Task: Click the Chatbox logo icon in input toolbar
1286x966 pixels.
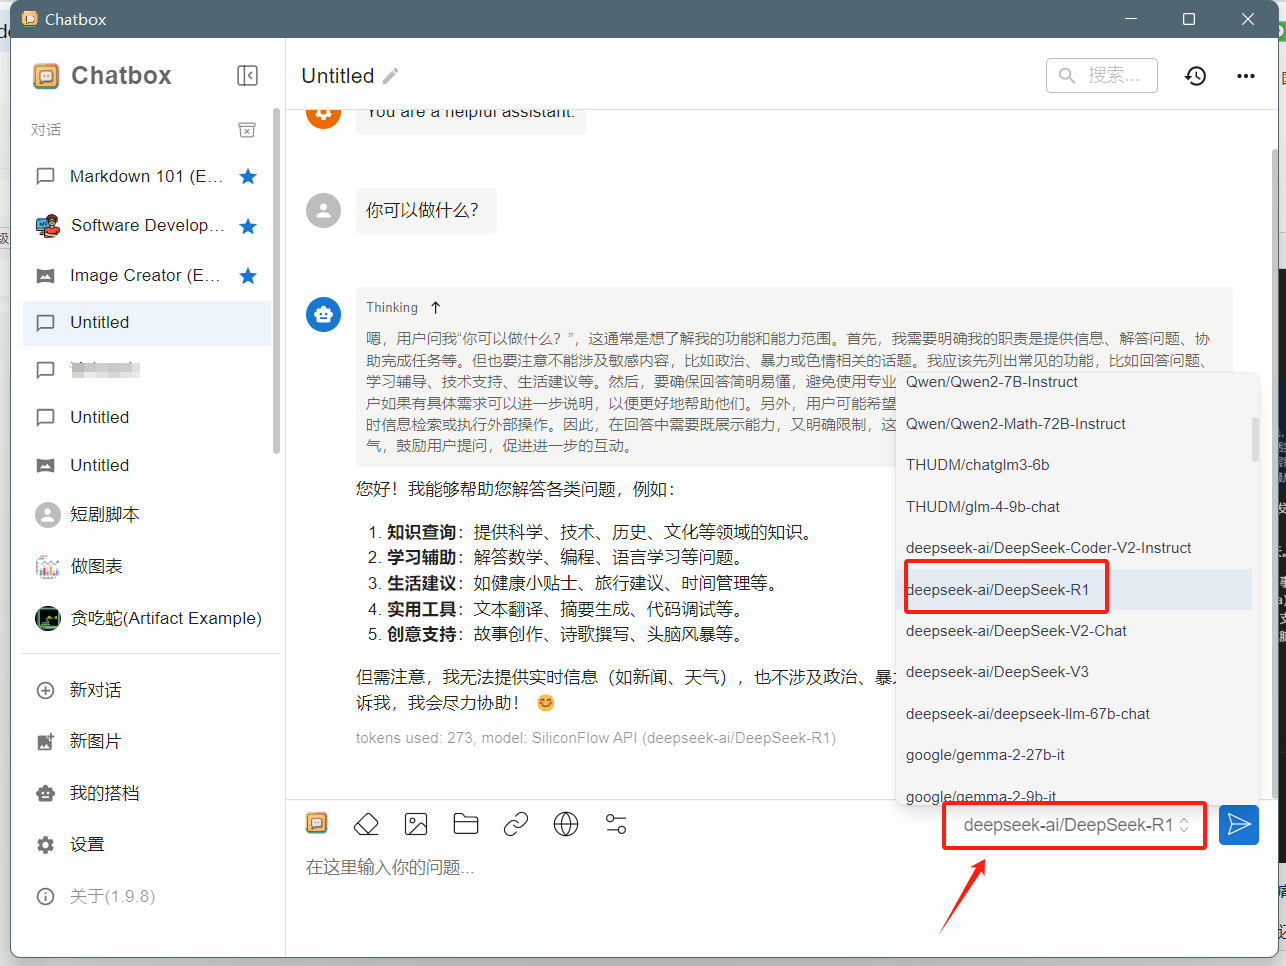Action: click(317, 823)
